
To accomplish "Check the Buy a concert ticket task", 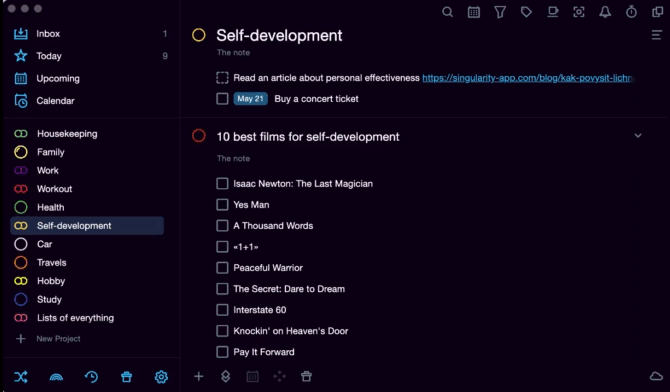I will pos(222,99).
